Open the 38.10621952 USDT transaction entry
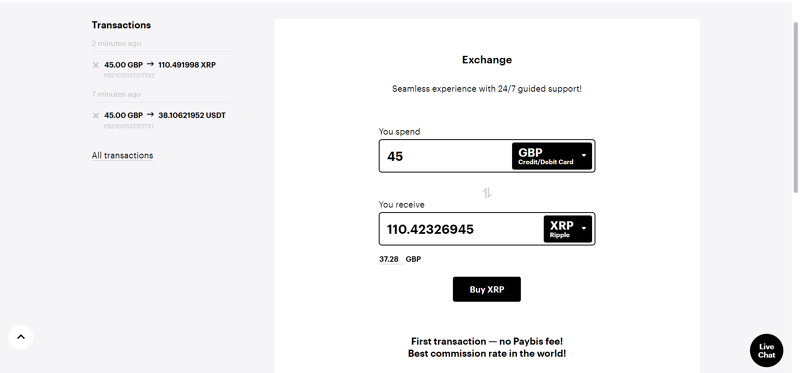This screenshot has height=373, width=800. point(165,115)
